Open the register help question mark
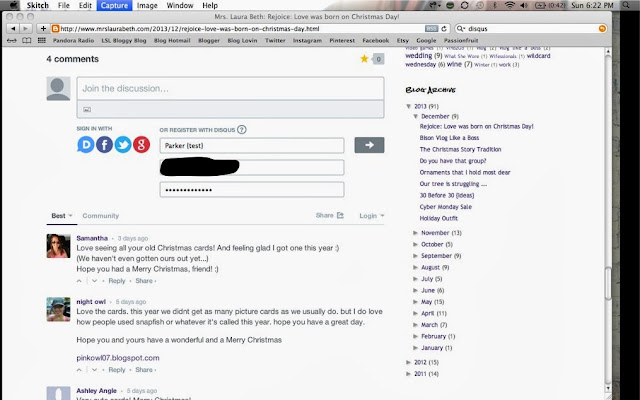Viewport: 640px width, 400px height. (x=242, y=130)
